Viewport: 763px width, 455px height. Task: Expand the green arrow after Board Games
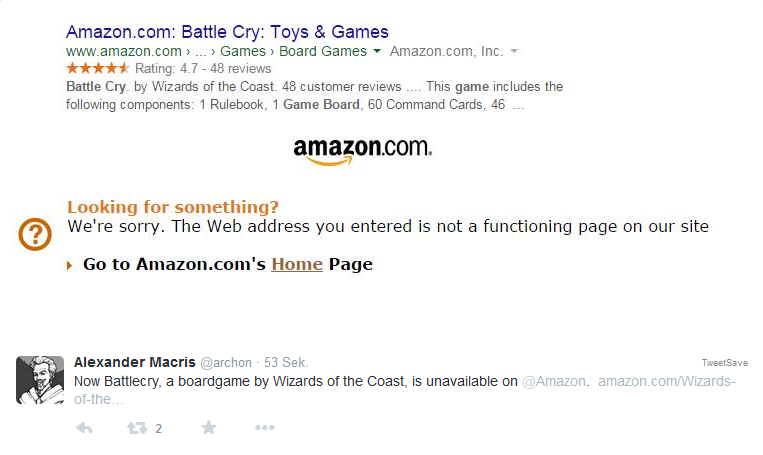[x=377, y=51]
